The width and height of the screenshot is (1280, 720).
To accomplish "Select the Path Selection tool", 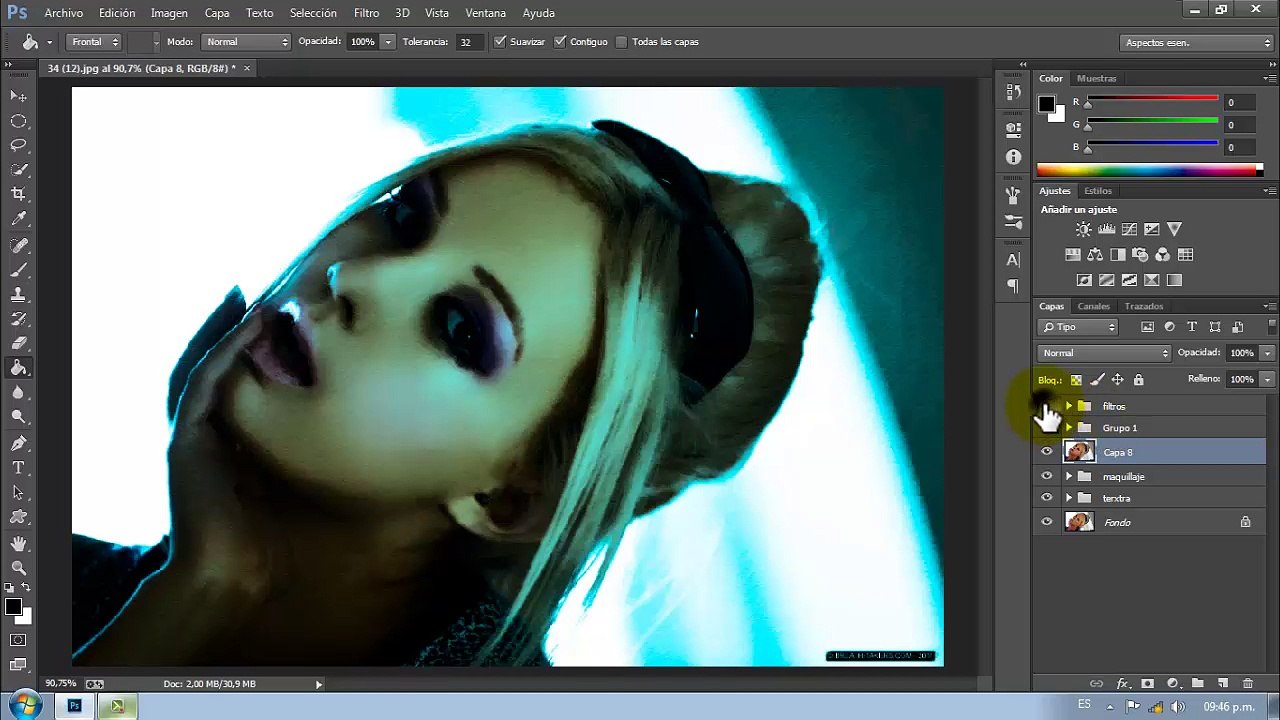I will (18, 493).
